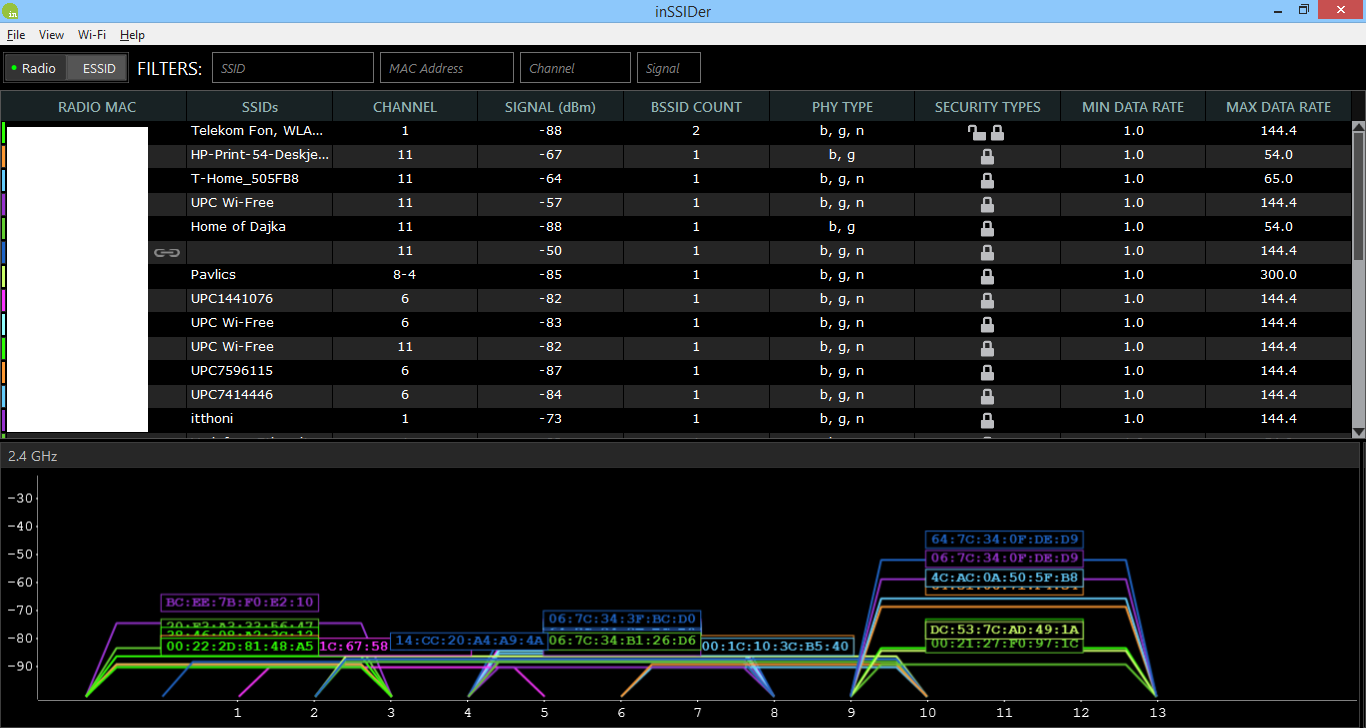Click lock icon on itthoni row
This screenshot has width=1366, height=728.
click(x=987, y=420)
